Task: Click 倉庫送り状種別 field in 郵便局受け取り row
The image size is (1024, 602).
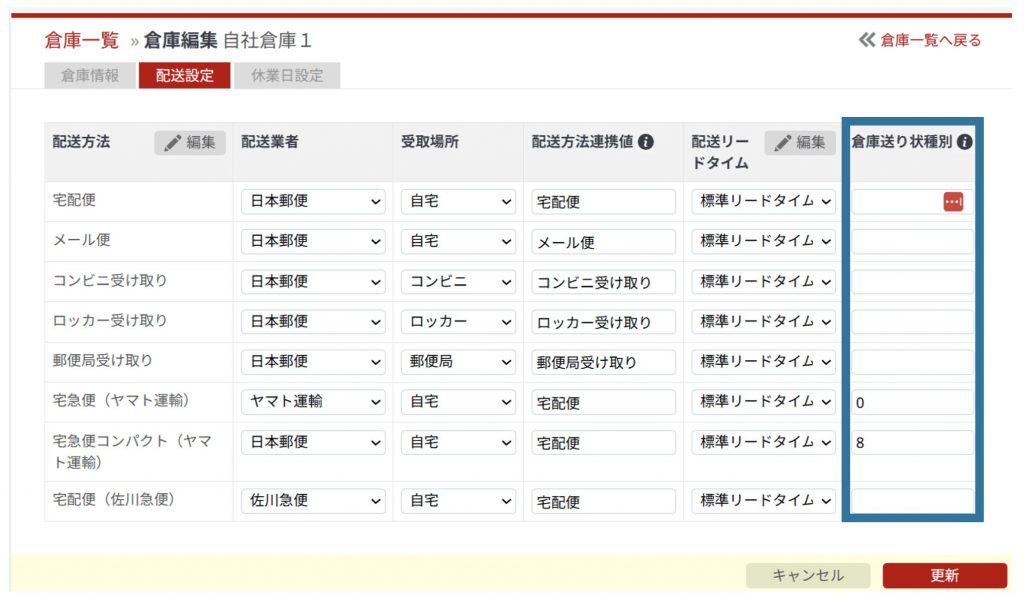Action: coord(912,362)
